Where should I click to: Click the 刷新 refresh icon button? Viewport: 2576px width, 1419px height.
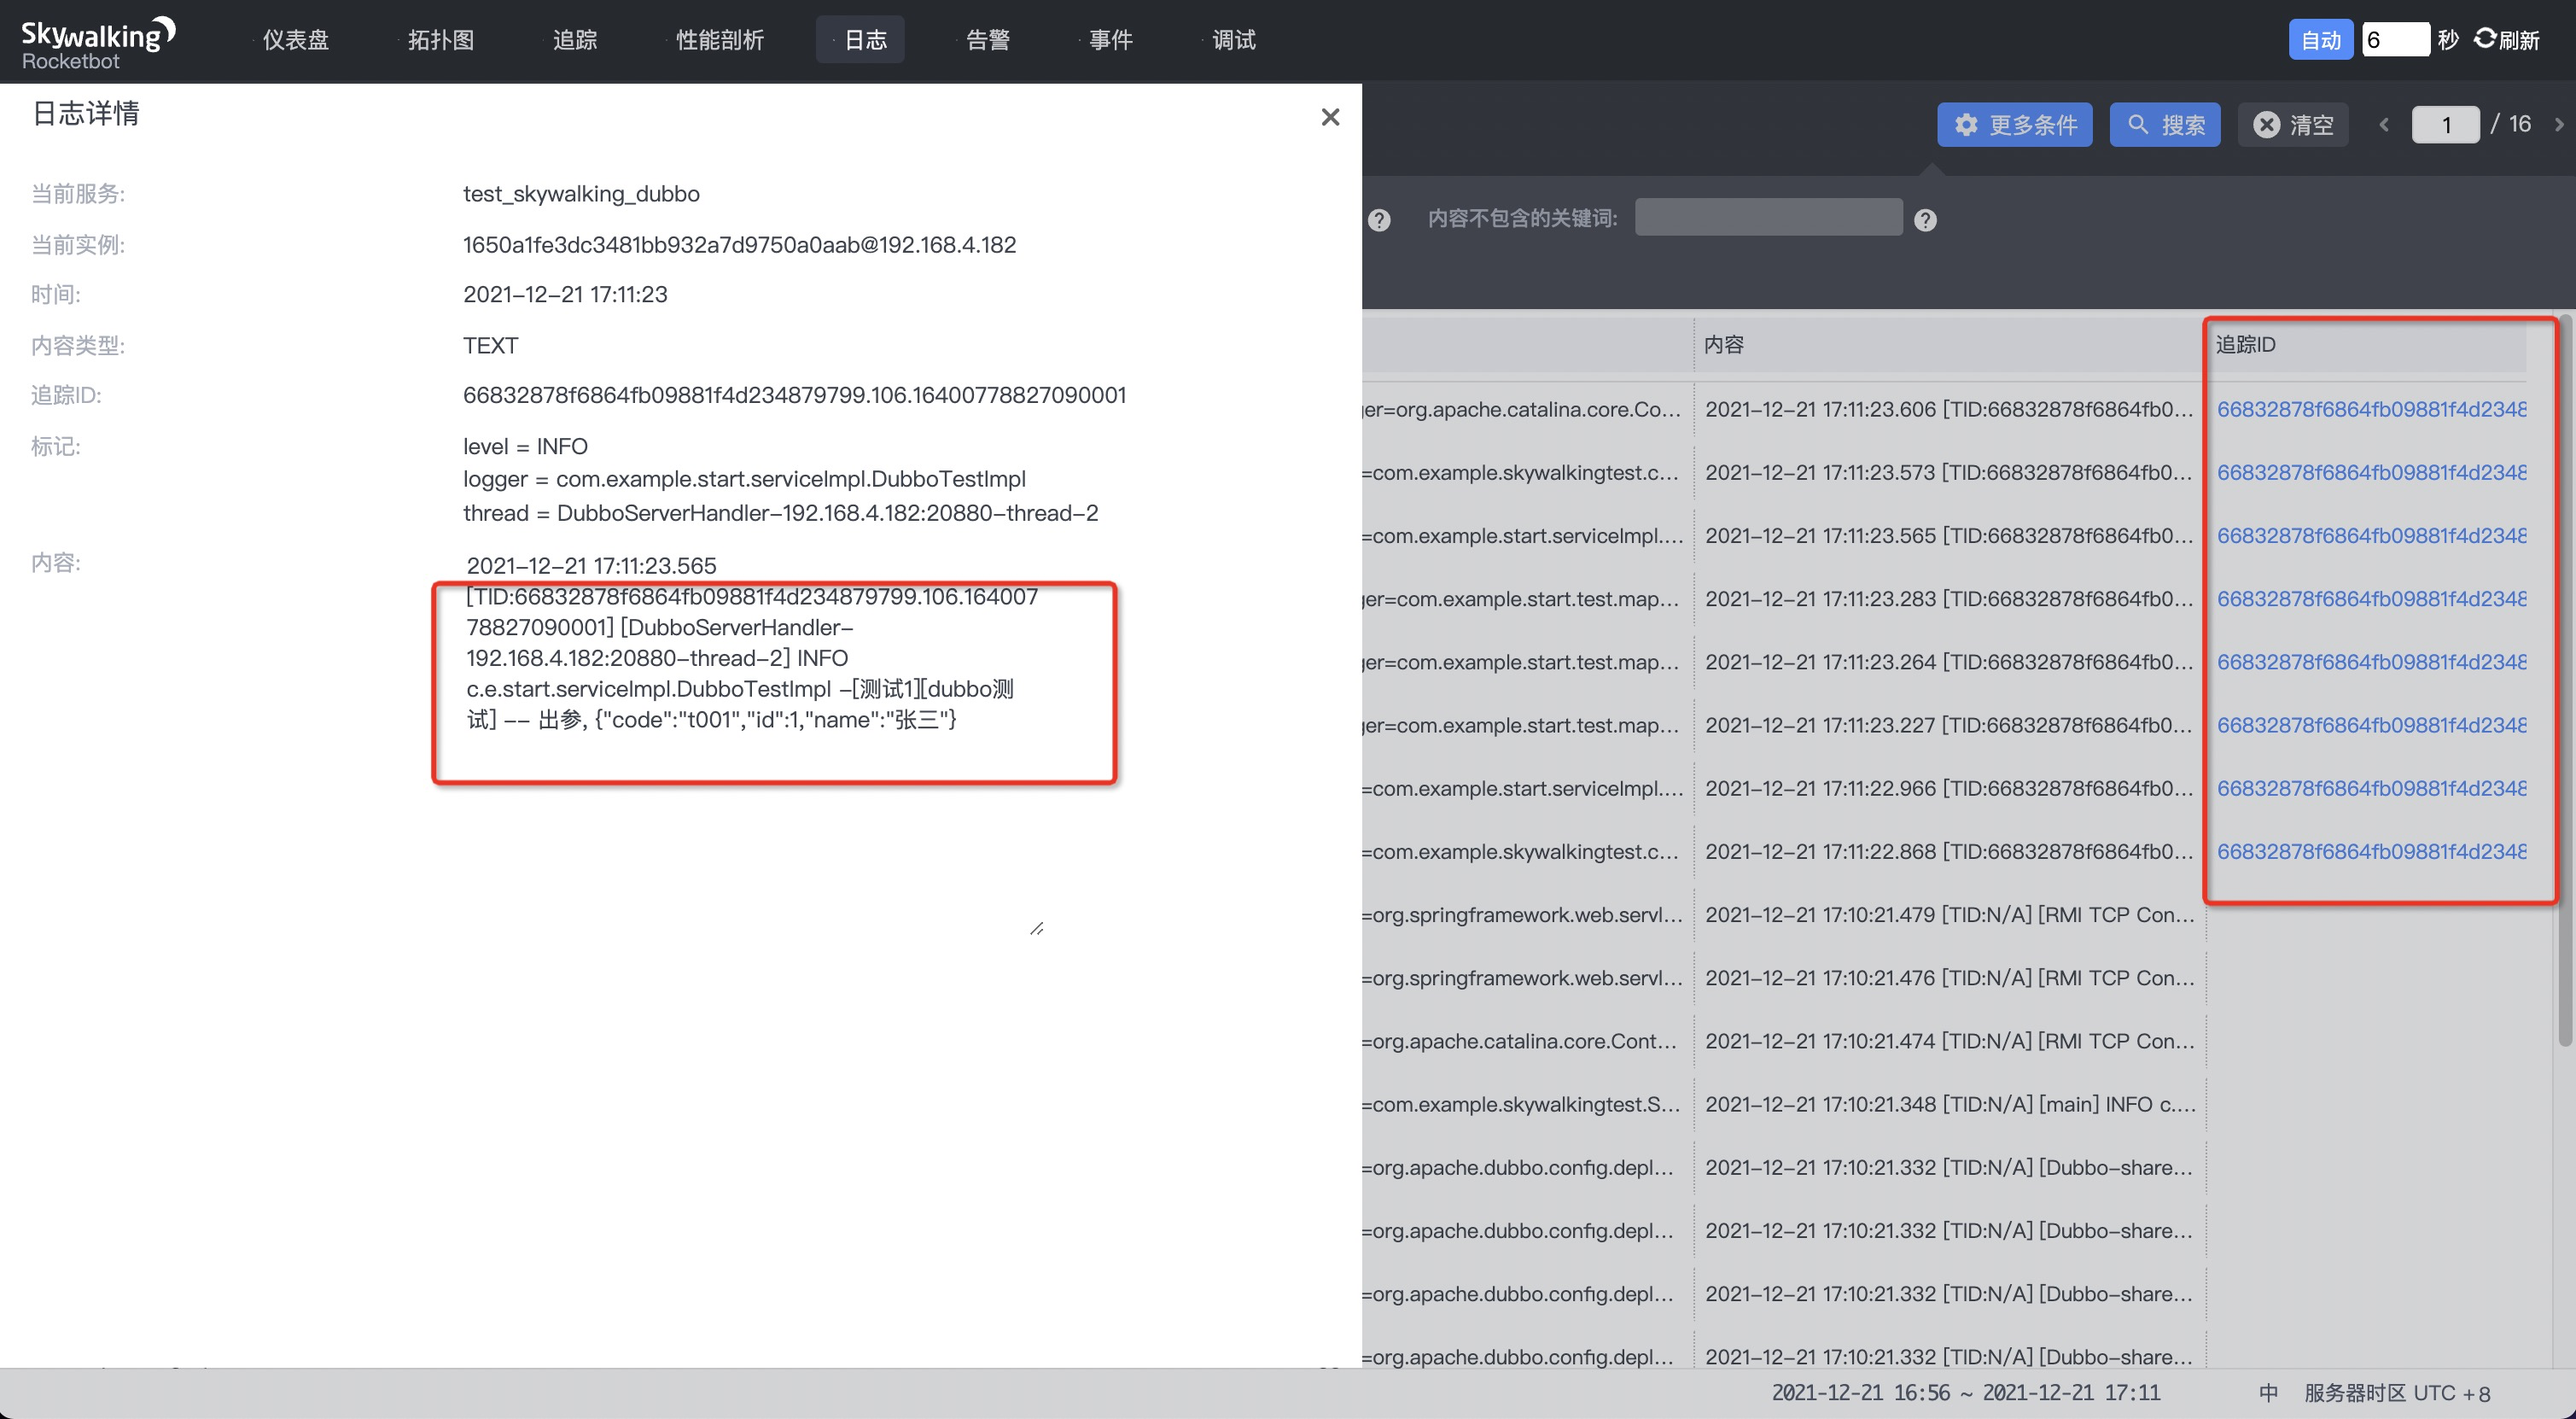click(2507, 40)
